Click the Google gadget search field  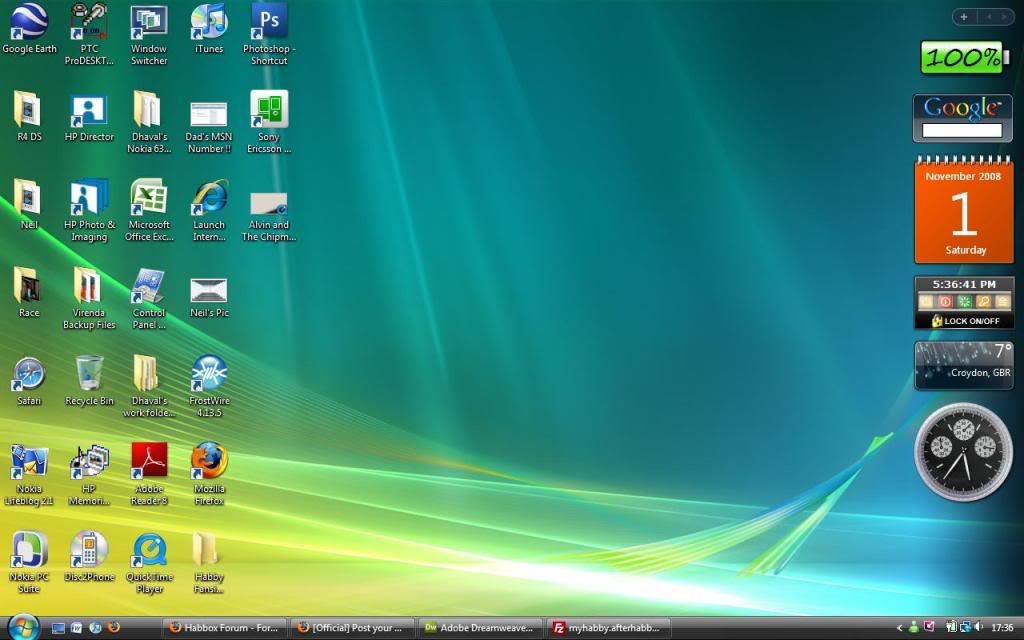tap(961, 131)
